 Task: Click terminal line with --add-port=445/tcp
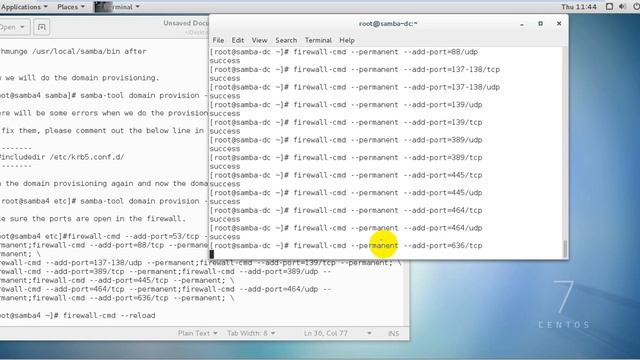(x=346, y=175)
